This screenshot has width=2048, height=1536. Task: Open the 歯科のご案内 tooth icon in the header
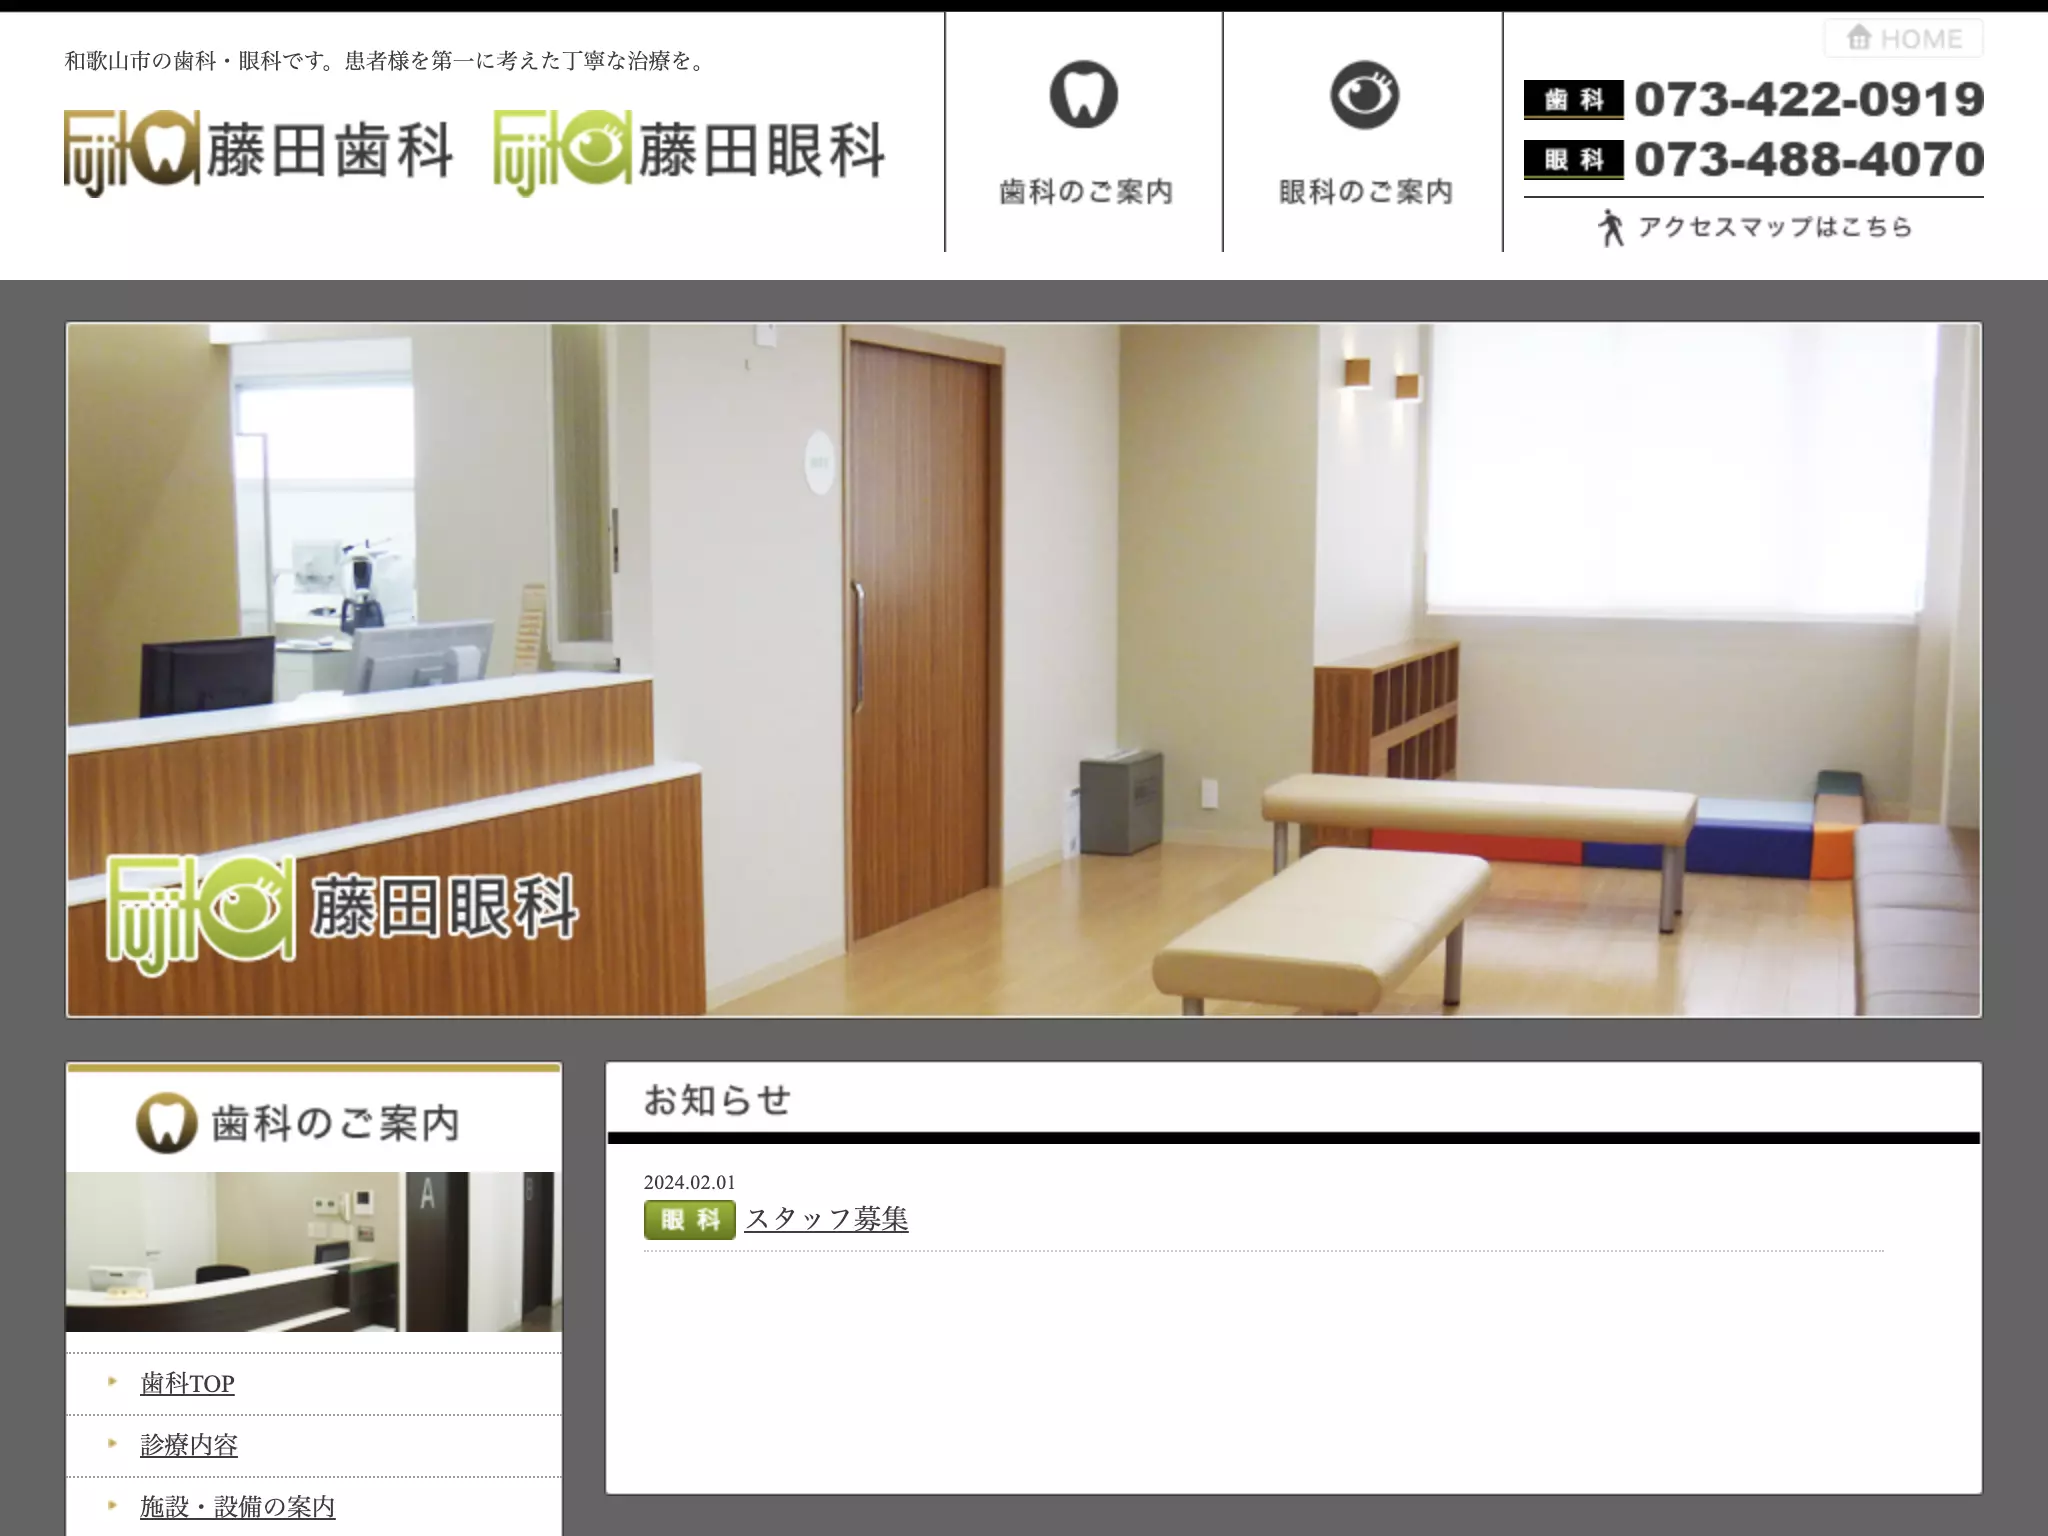(1084, 95)
